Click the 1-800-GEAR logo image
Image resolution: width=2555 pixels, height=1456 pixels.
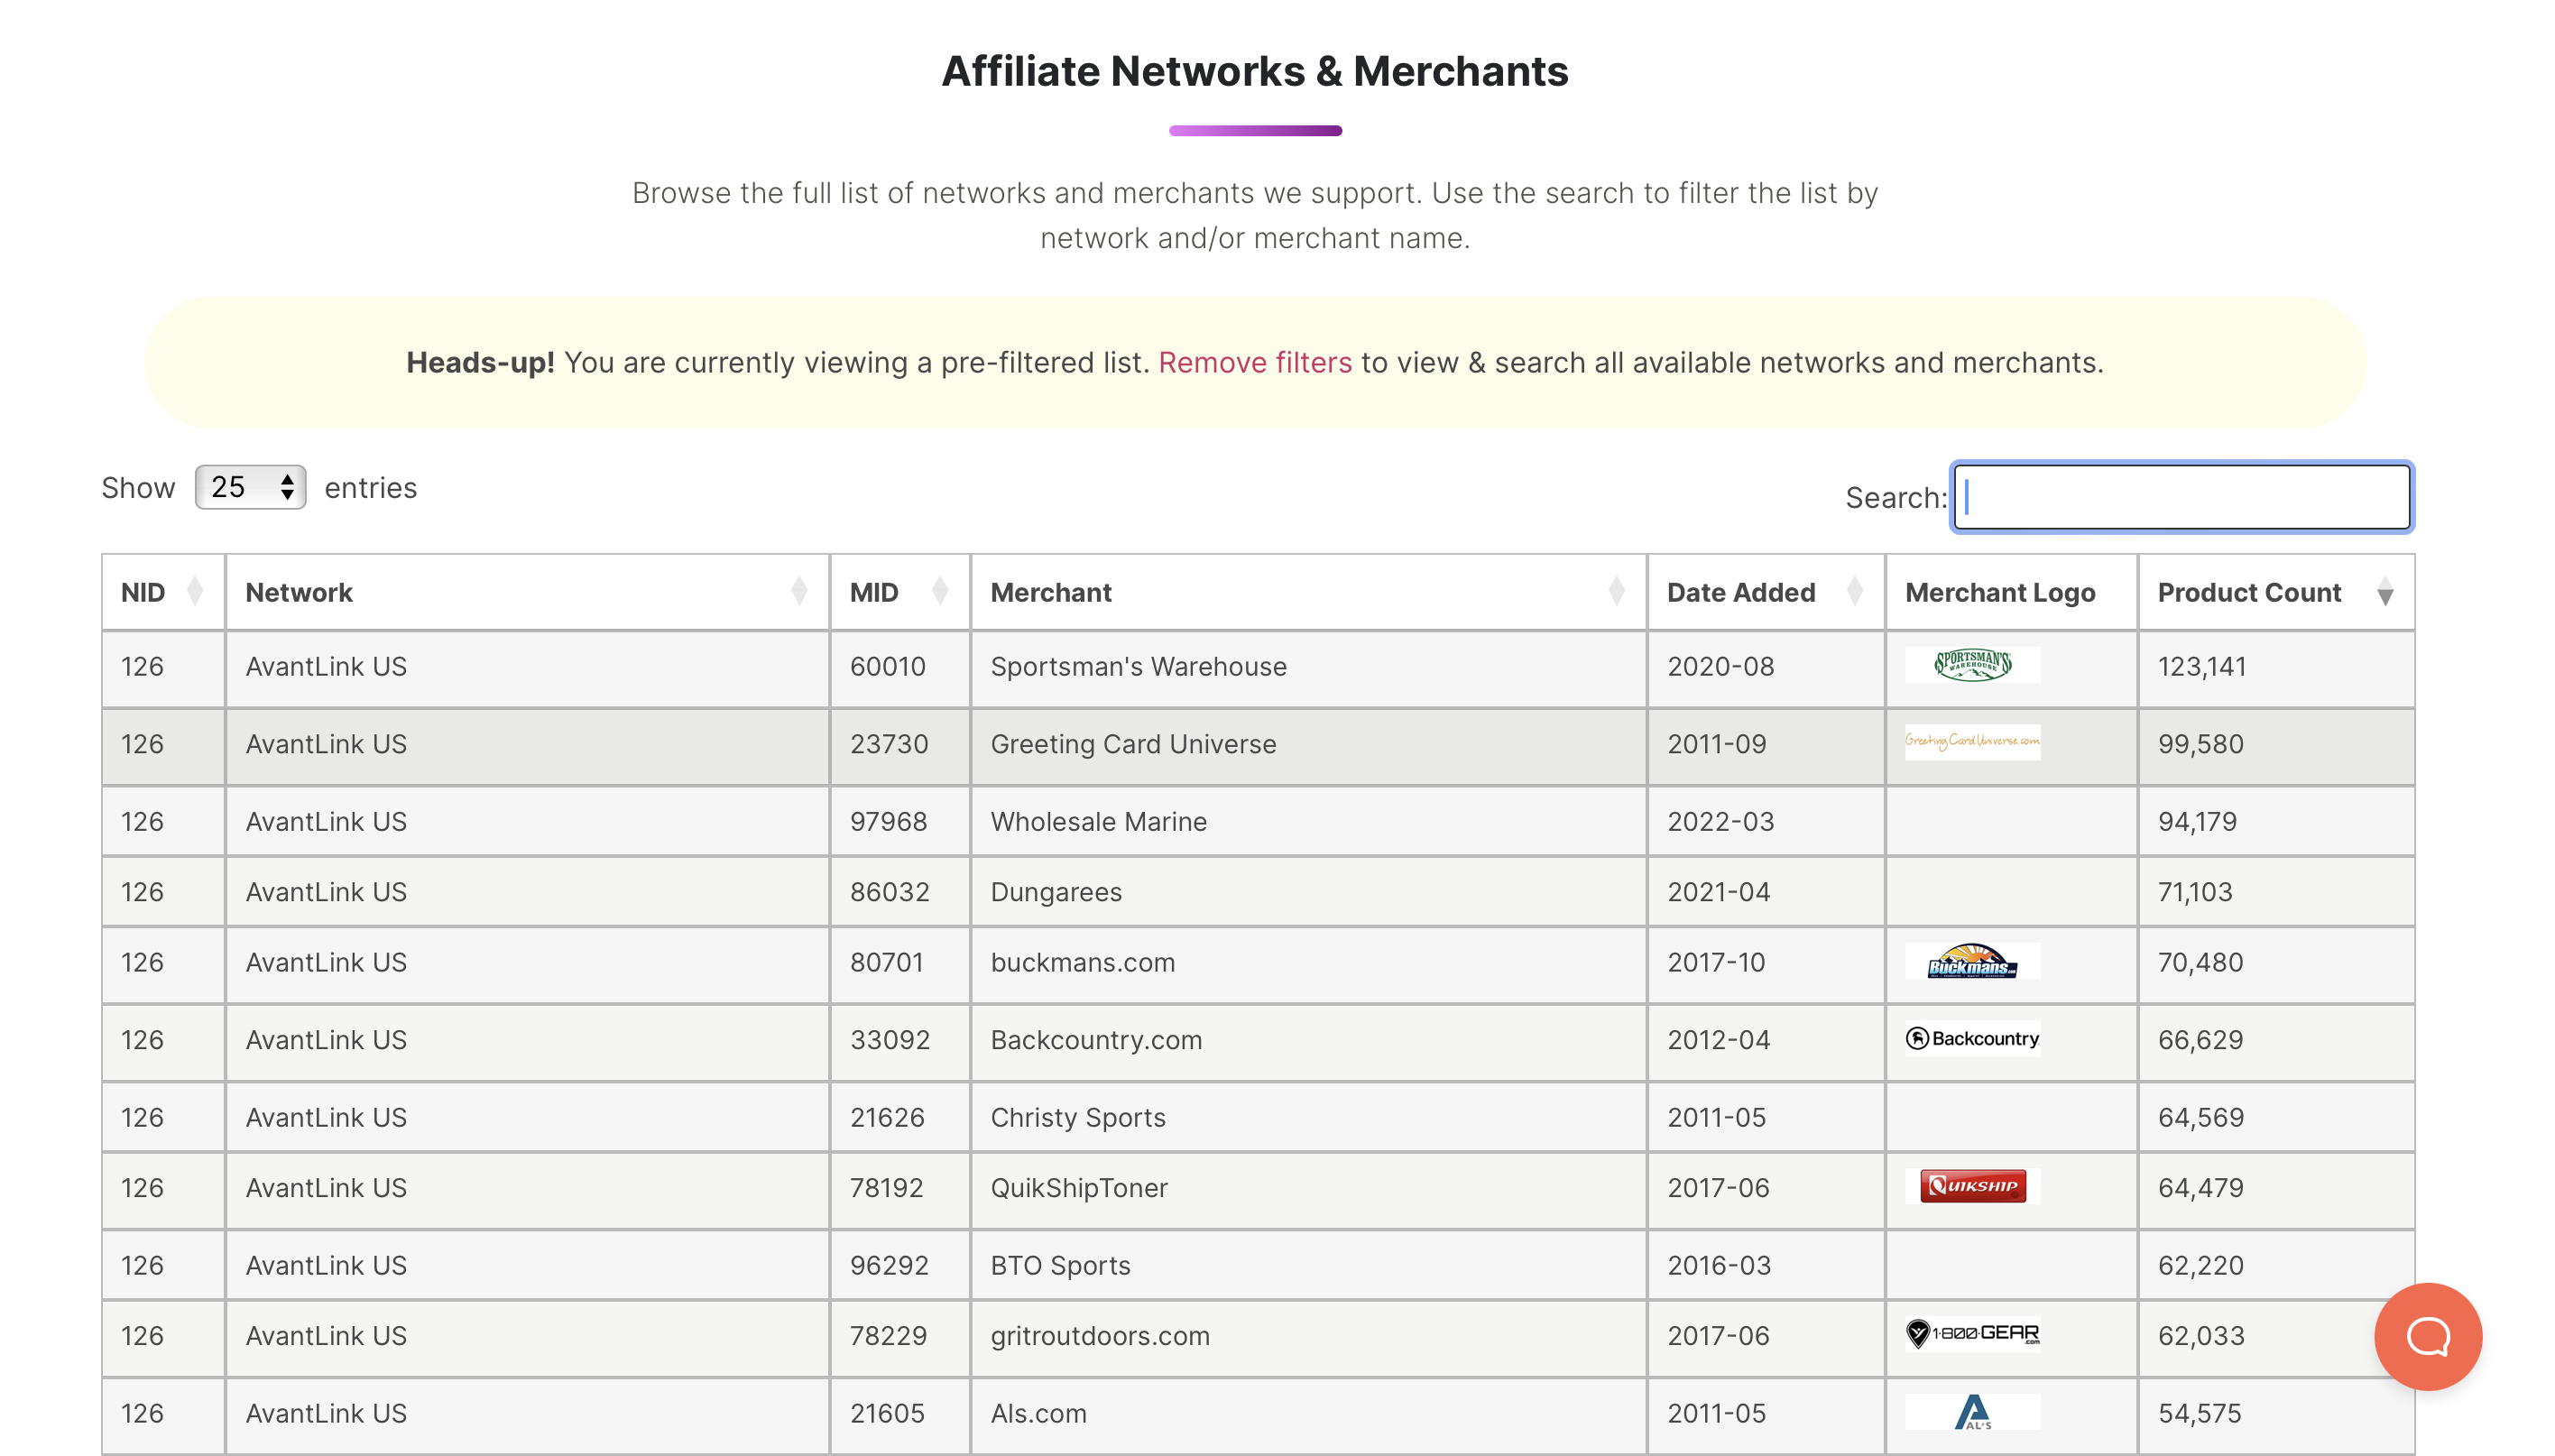coord(1972,1334)
